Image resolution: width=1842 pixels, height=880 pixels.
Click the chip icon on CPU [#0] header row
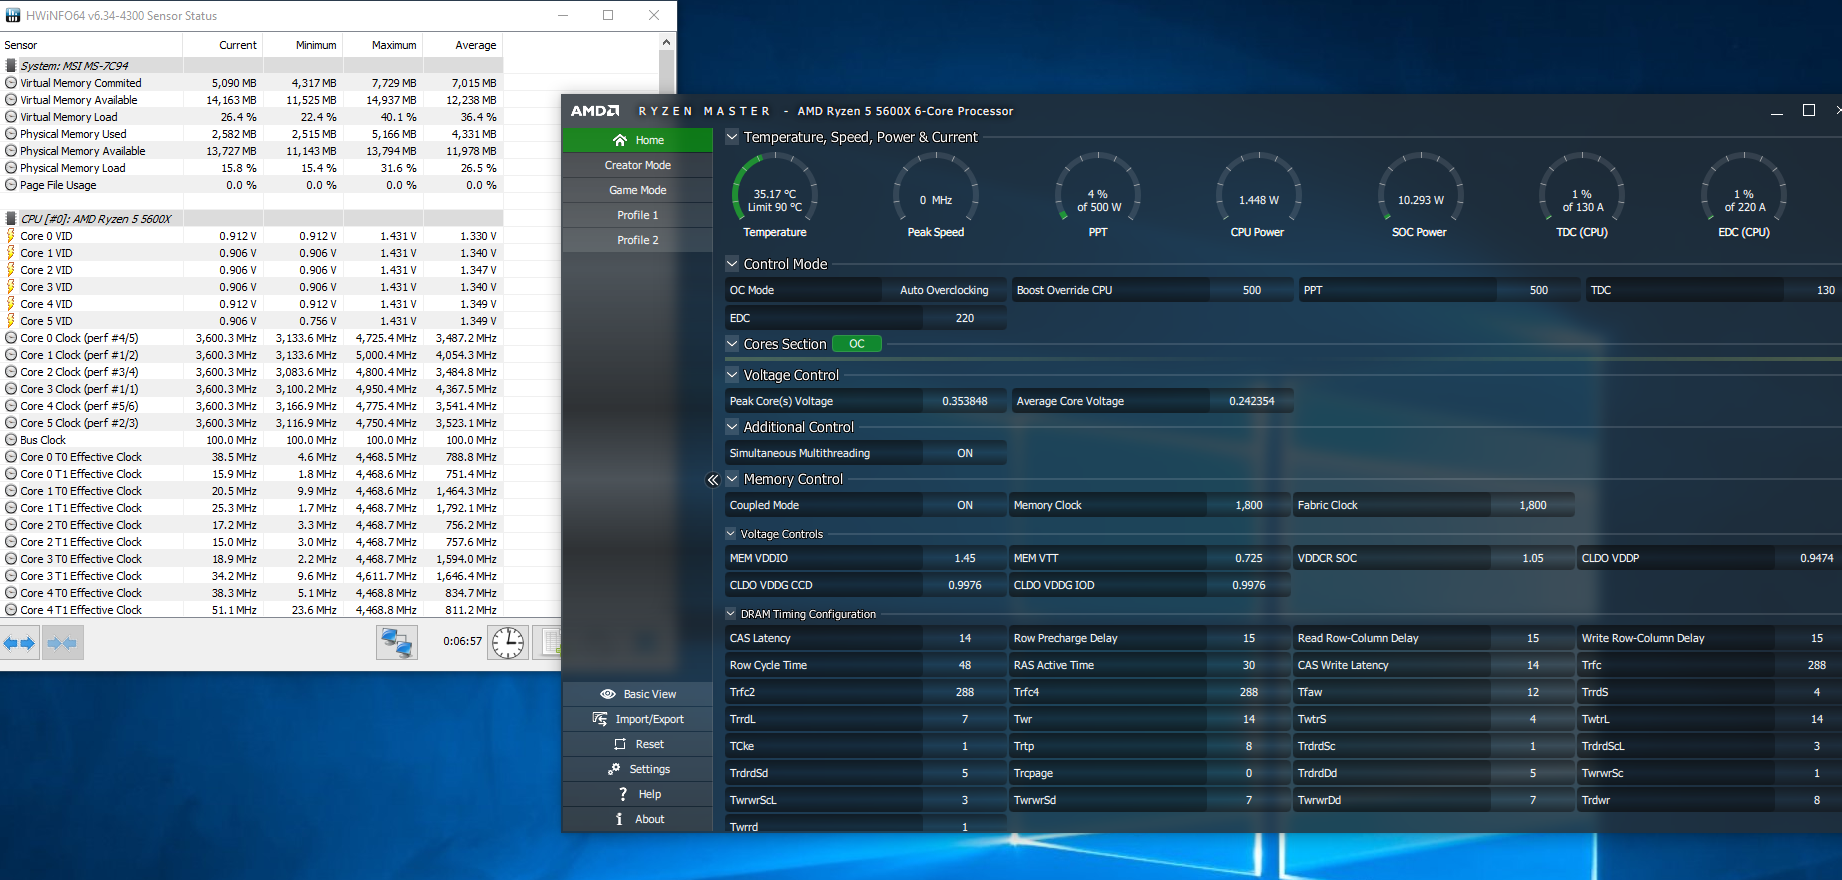pos(11,219)
